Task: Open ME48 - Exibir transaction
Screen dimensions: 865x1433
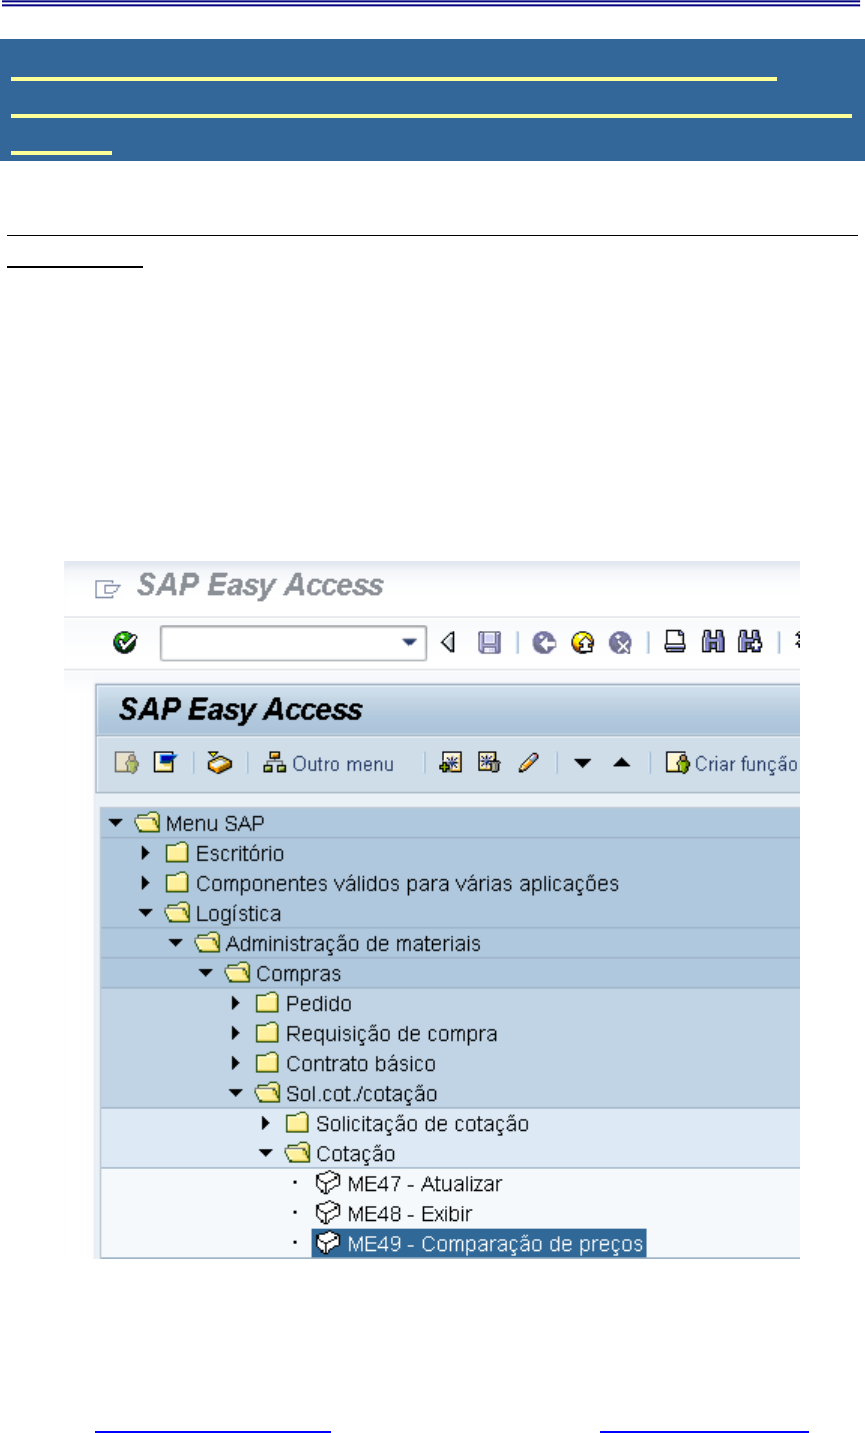Action: (409, 1214)
